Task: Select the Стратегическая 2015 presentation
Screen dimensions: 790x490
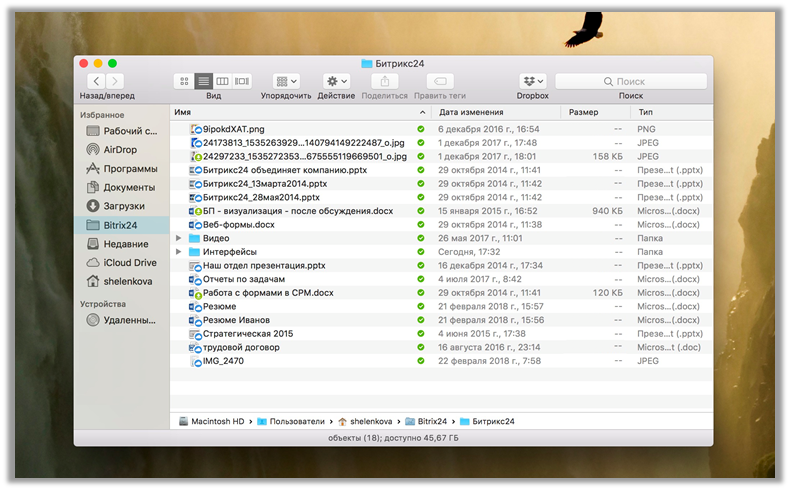Action: (248, 333)
